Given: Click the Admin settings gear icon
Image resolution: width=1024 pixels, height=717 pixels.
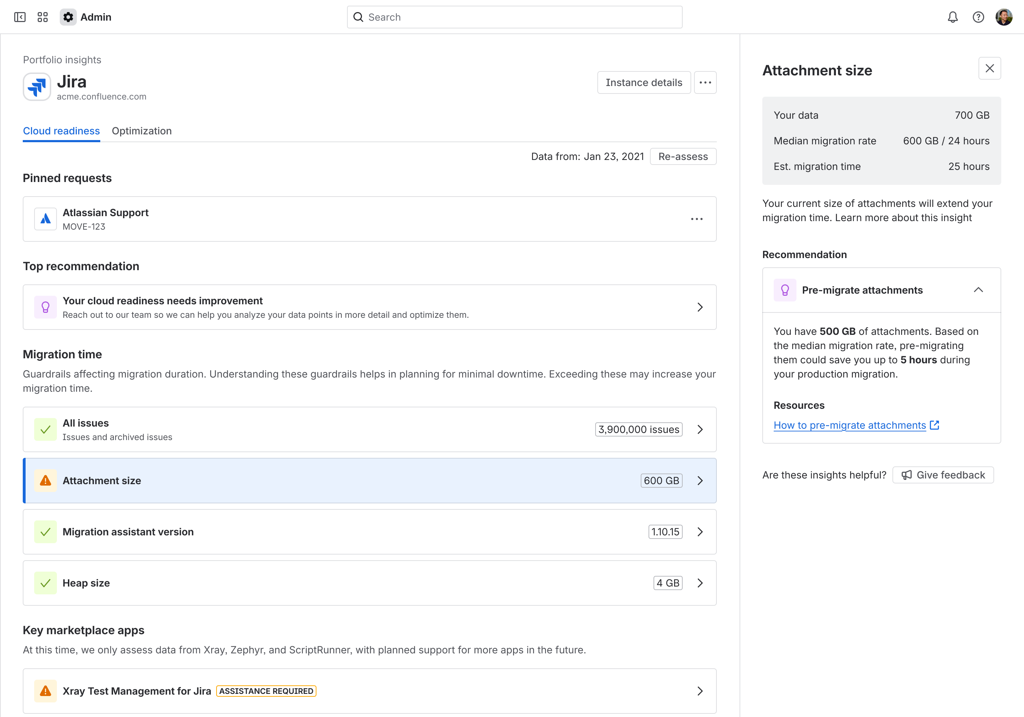Looking at the screenshot, I should [x=67, y=16].
